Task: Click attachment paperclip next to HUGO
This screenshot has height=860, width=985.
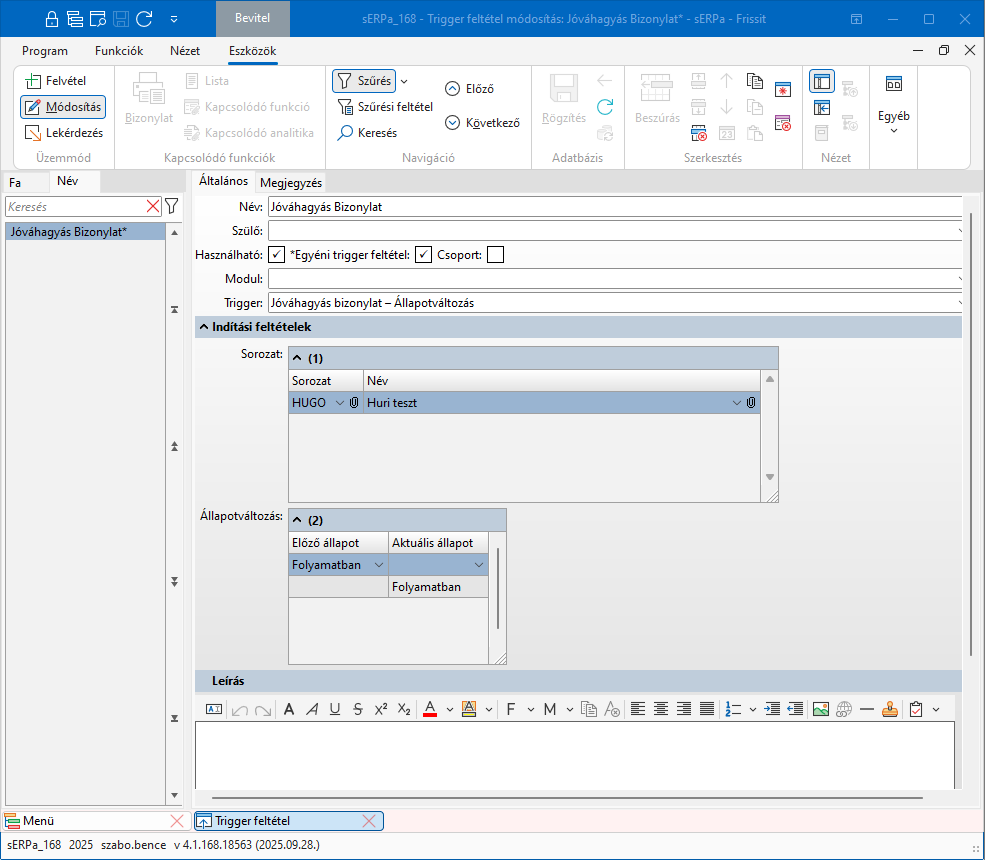Action: tap(354, 403)
